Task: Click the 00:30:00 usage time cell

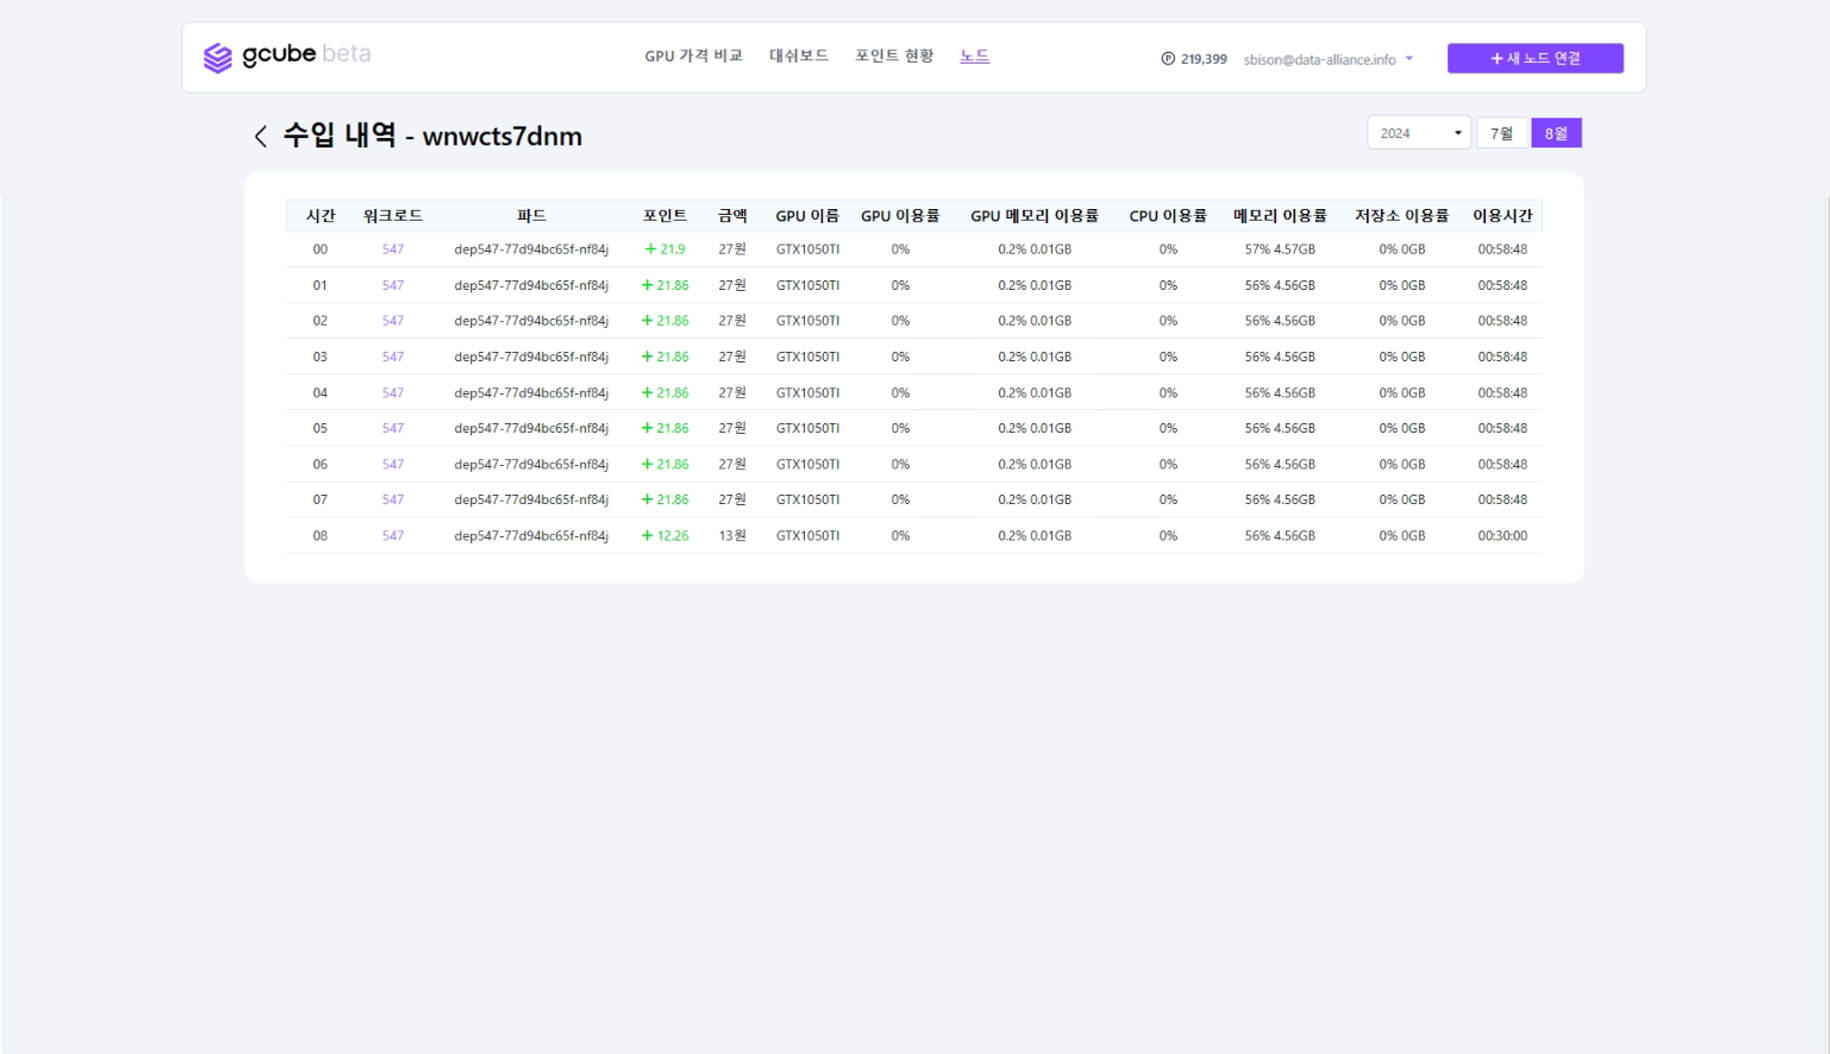Action: (x=1502, y=536)
